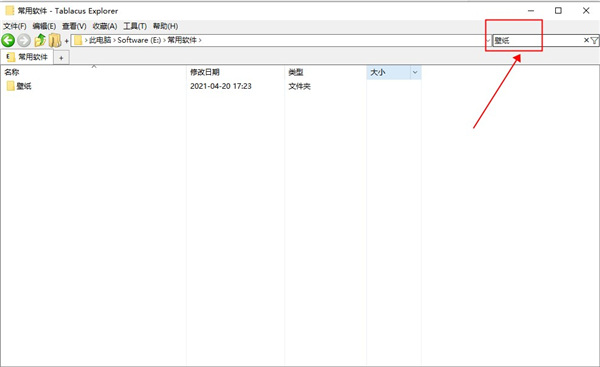The width and height of the screenshot is (600, 367).
Task: Click the date 2021-04-20 17:23
Action: click(221, 86)
